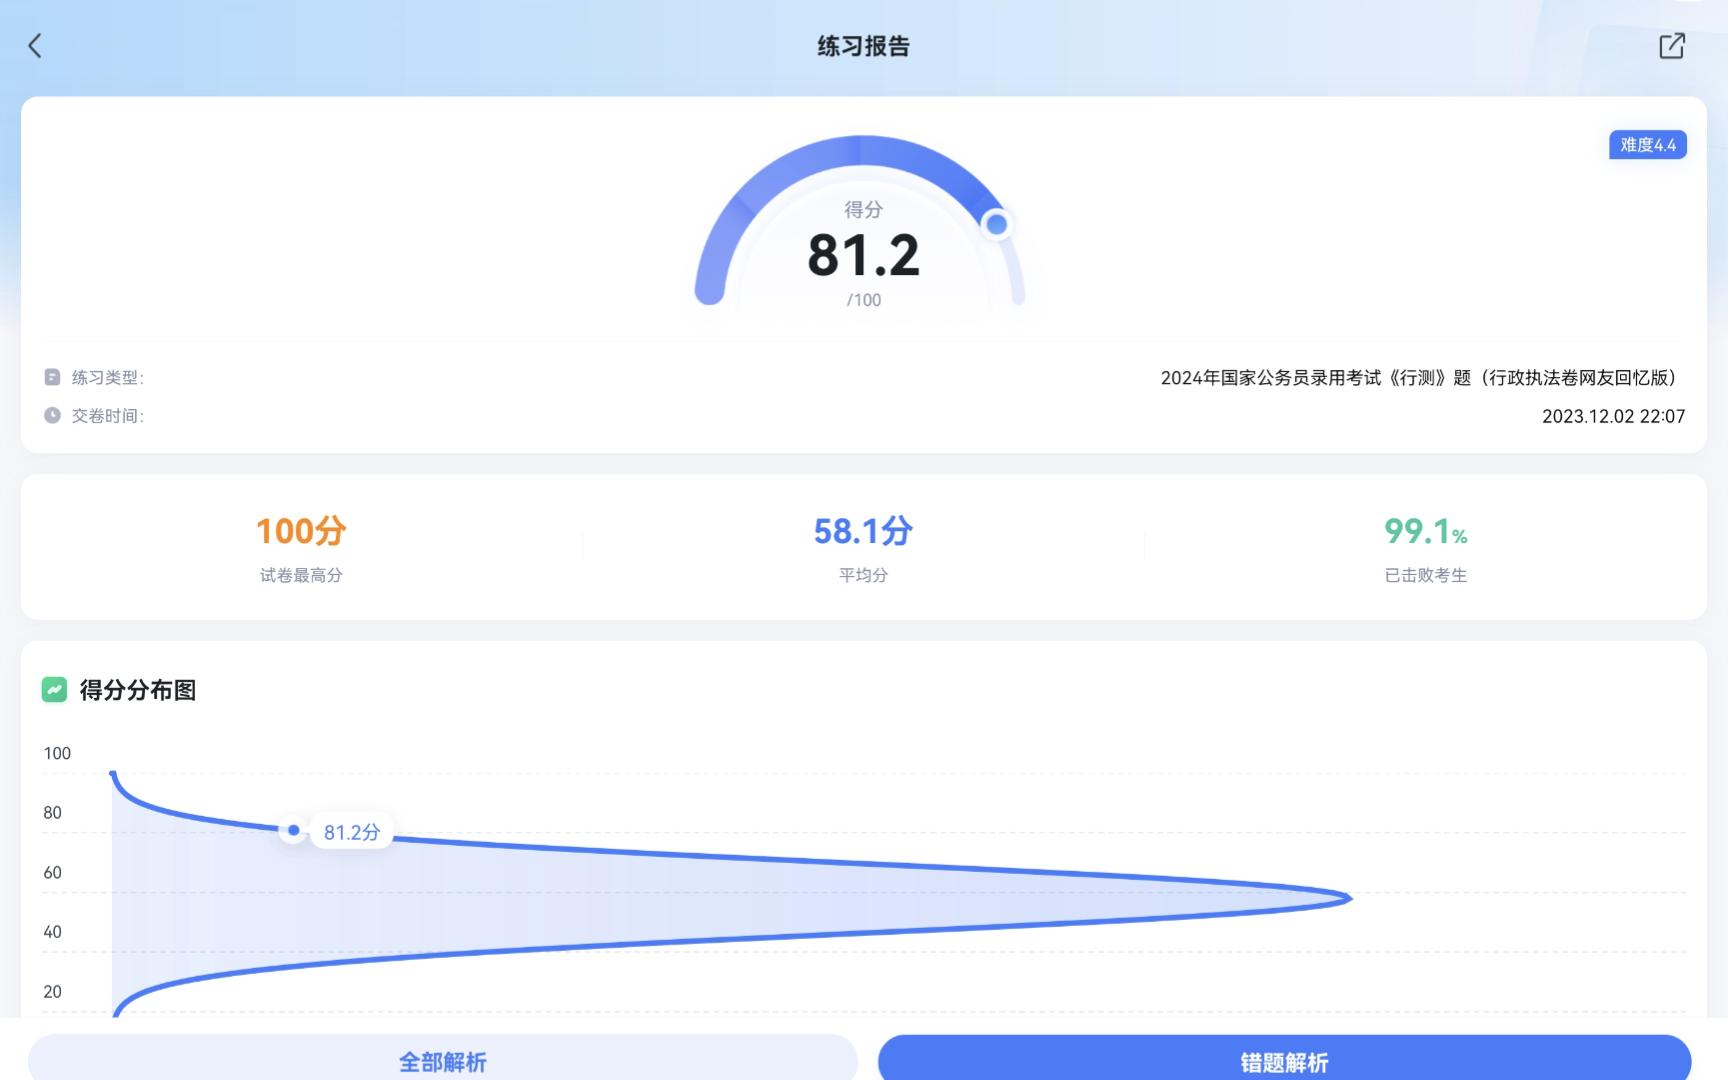Click the 难度4.4 difficulty badge
The image size is (1728, 1080).
(1647, 145)
